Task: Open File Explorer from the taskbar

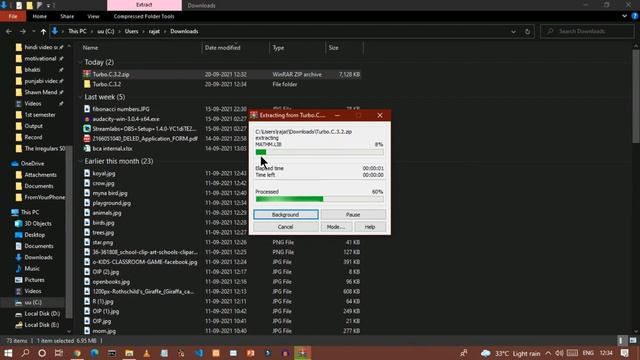Action: (x=129, y=353)
